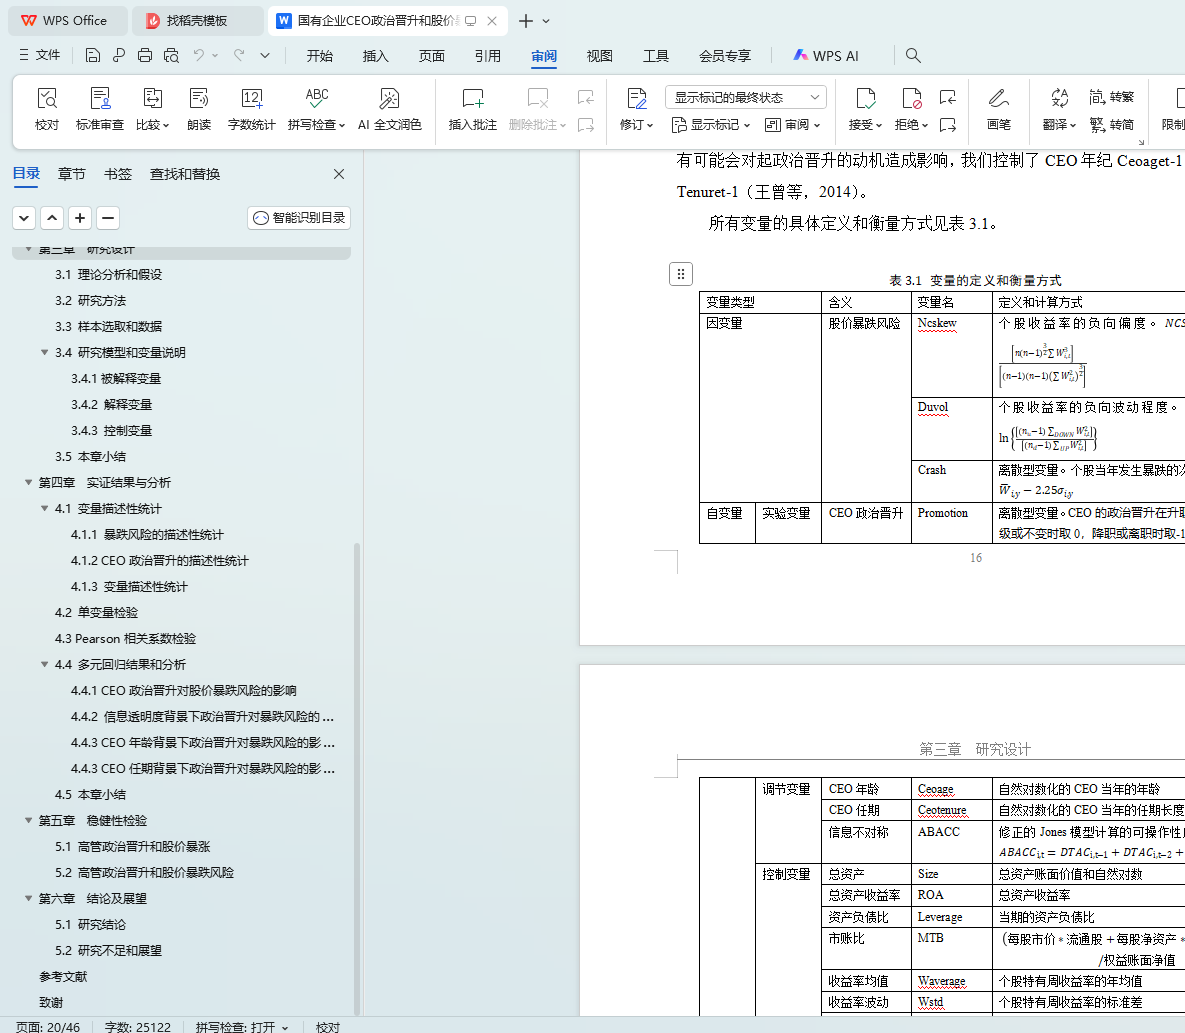1185x1033 pixels.
Task: Jump to 参考文献 heading in outline
Action: pos(63,977)
